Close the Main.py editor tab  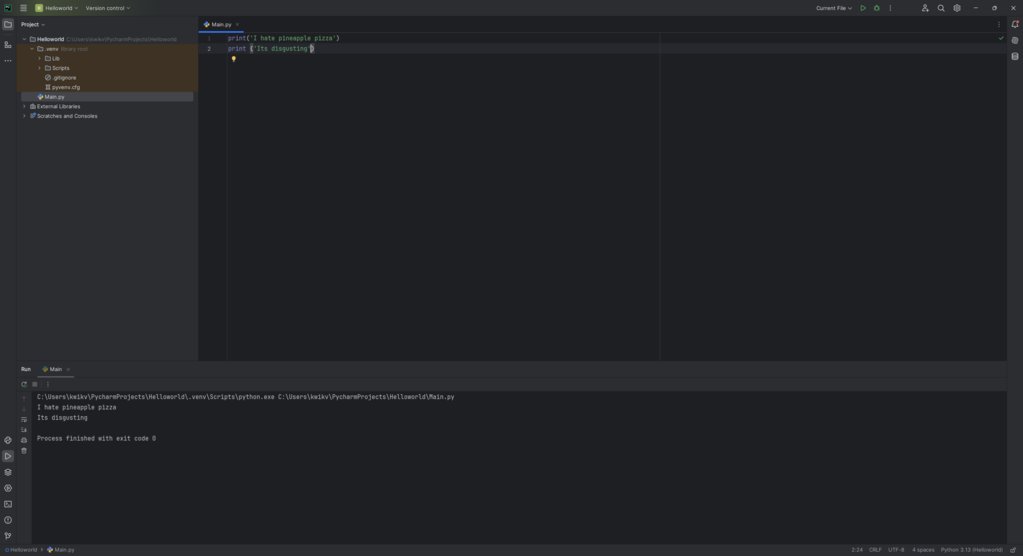click(x=237, y=24)
